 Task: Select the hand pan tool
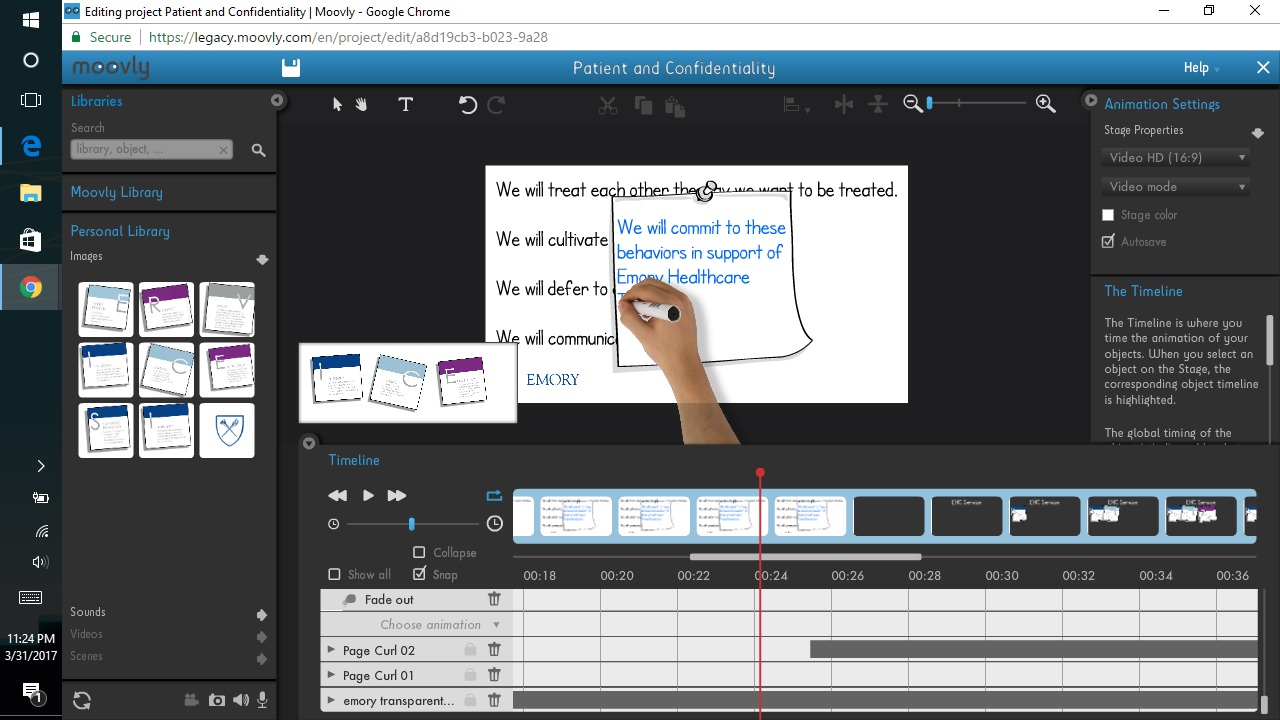[361, 104]
